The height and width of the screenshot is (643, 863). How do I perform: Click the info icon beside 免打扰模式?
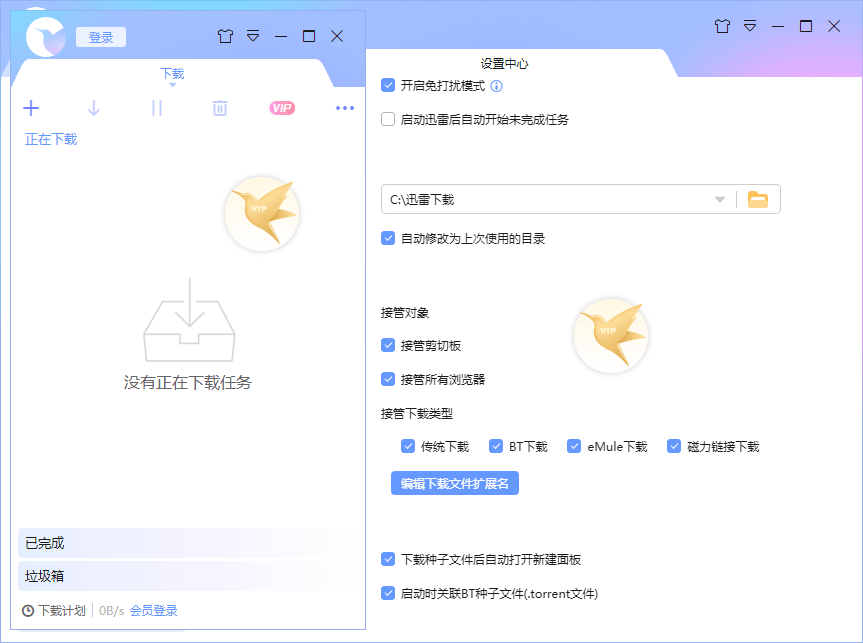click(496, 86)
